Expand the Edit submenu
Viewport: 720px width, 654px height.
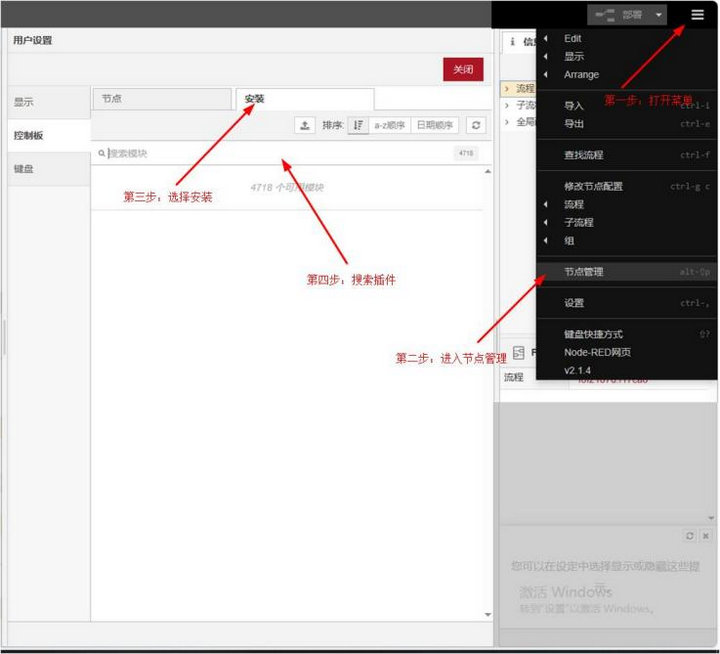tap(573, 38)
